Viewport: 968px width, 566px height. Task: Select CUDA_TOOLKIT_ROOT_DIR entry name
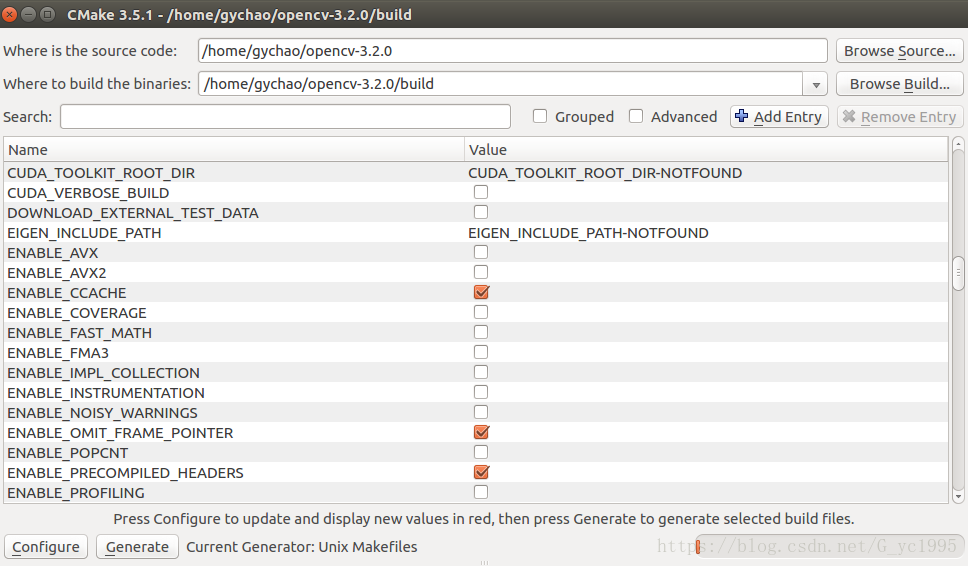101,173
